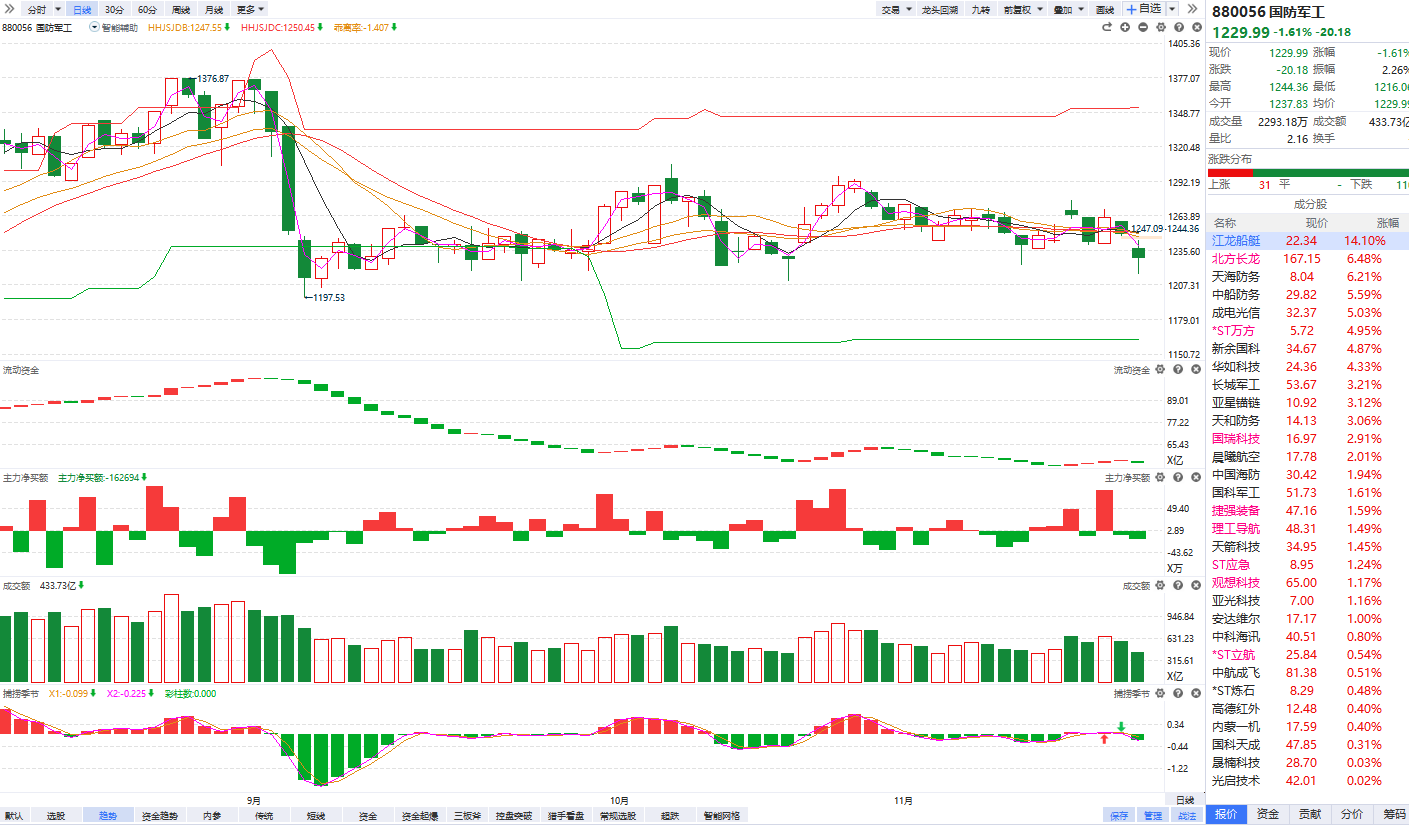Open the 短线 bottom tab

click(316, 816)
